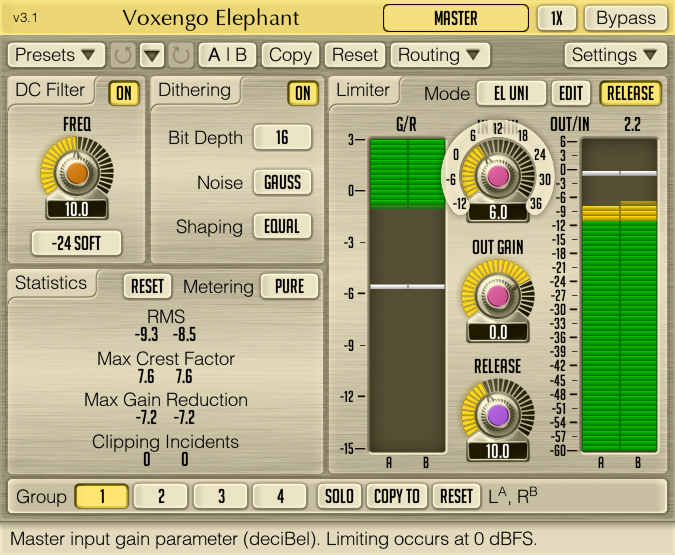Select channel Group 1
This screenshot has height=555, width=675.
pos(102,496)
